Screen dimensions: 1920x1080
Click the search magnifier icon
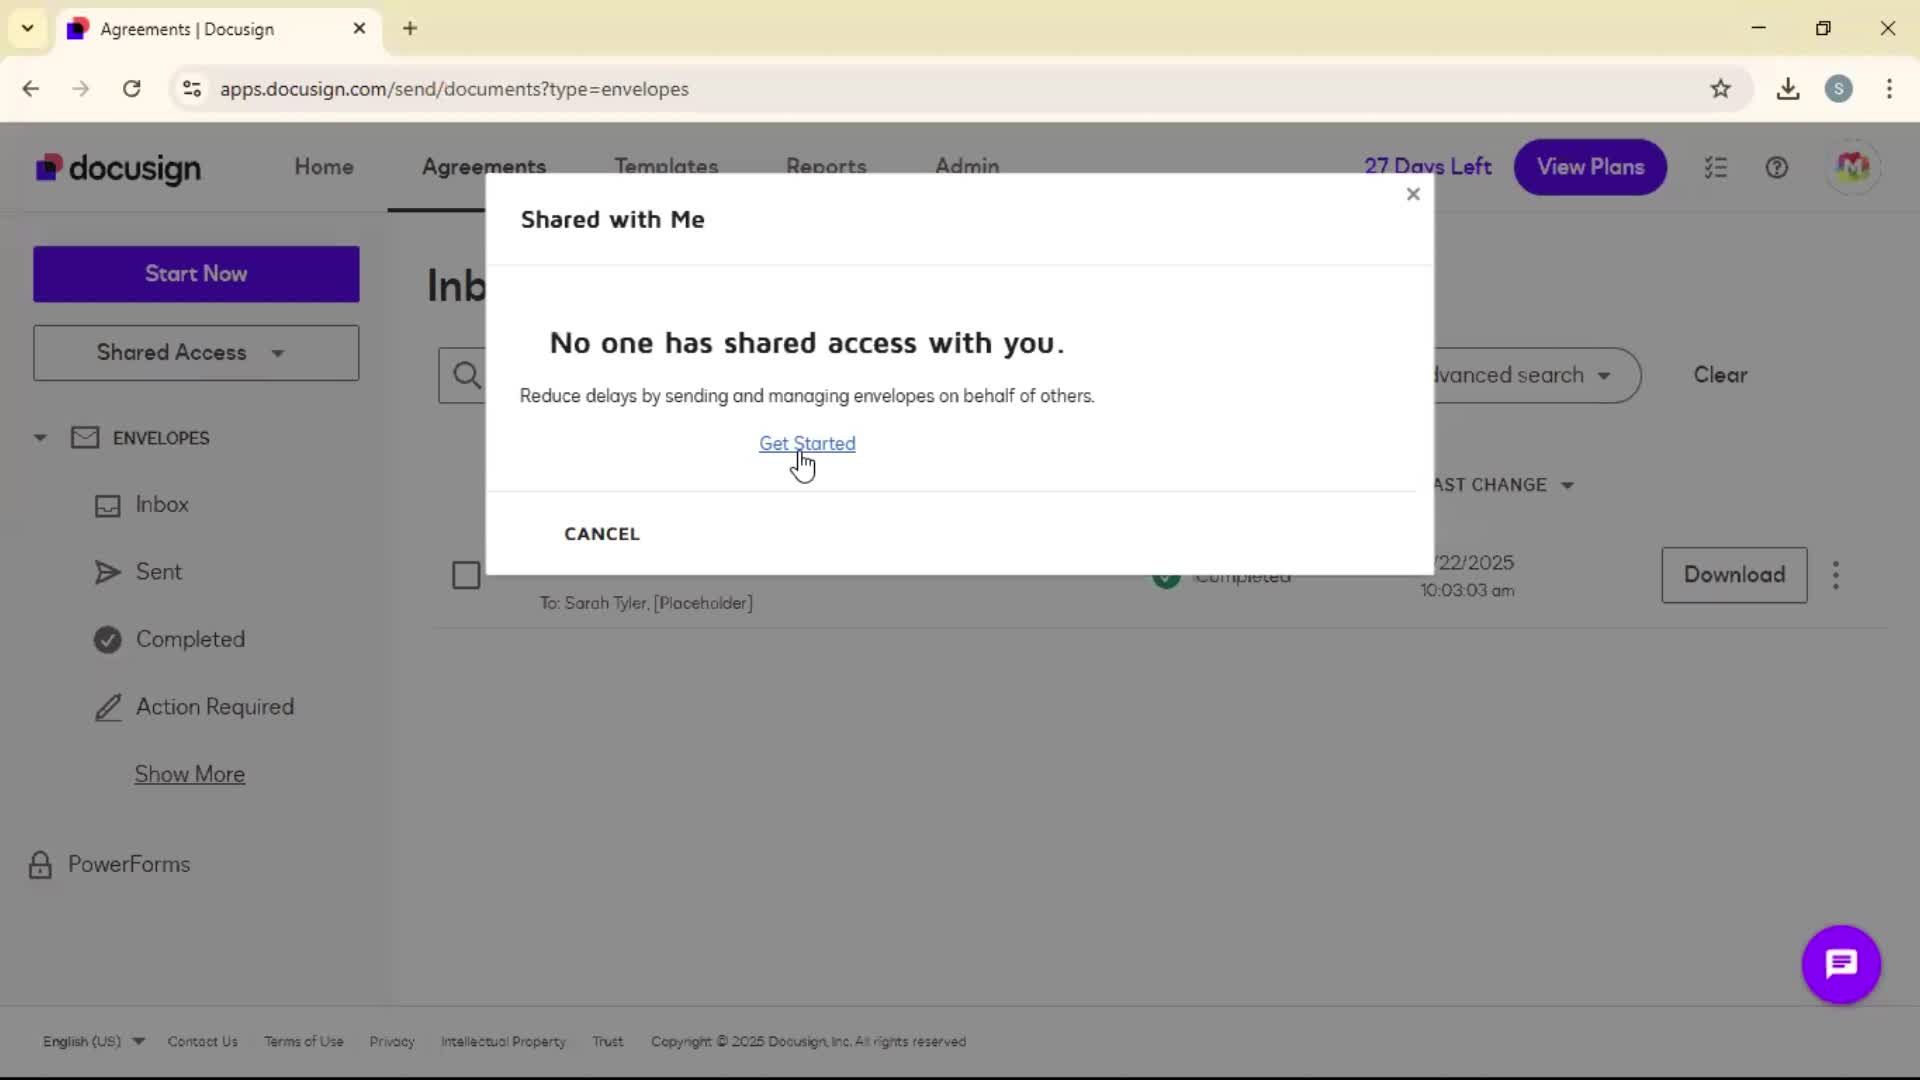pos(467,375)
